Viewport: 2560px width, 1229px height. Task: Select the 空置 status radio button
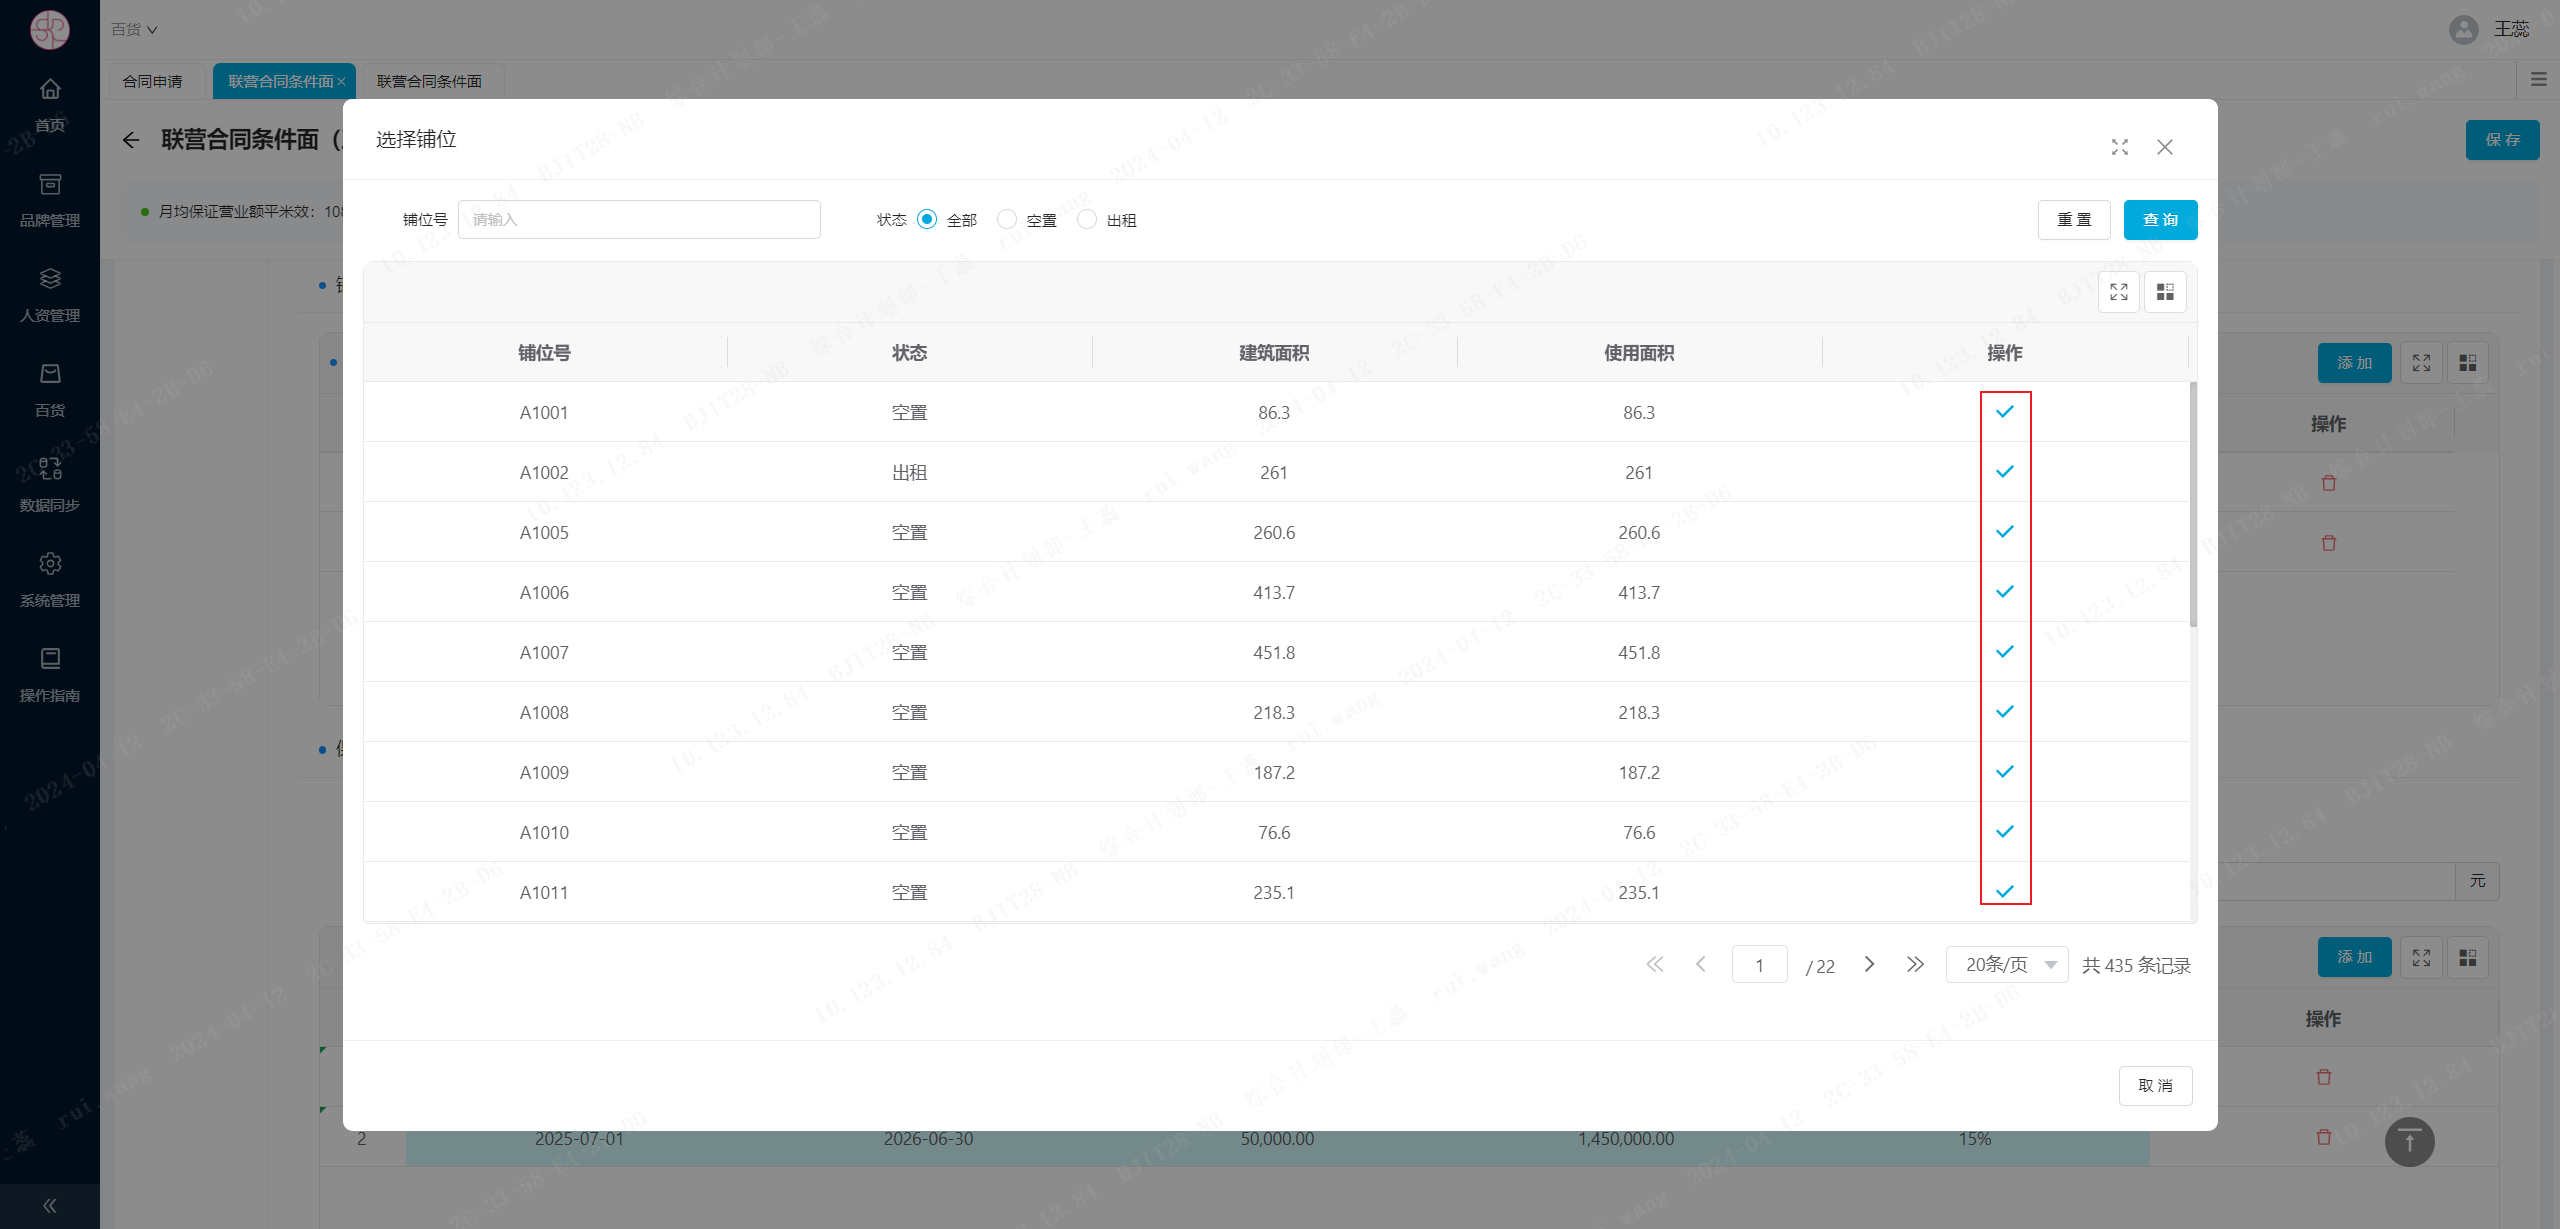(x=1007, y=219)
